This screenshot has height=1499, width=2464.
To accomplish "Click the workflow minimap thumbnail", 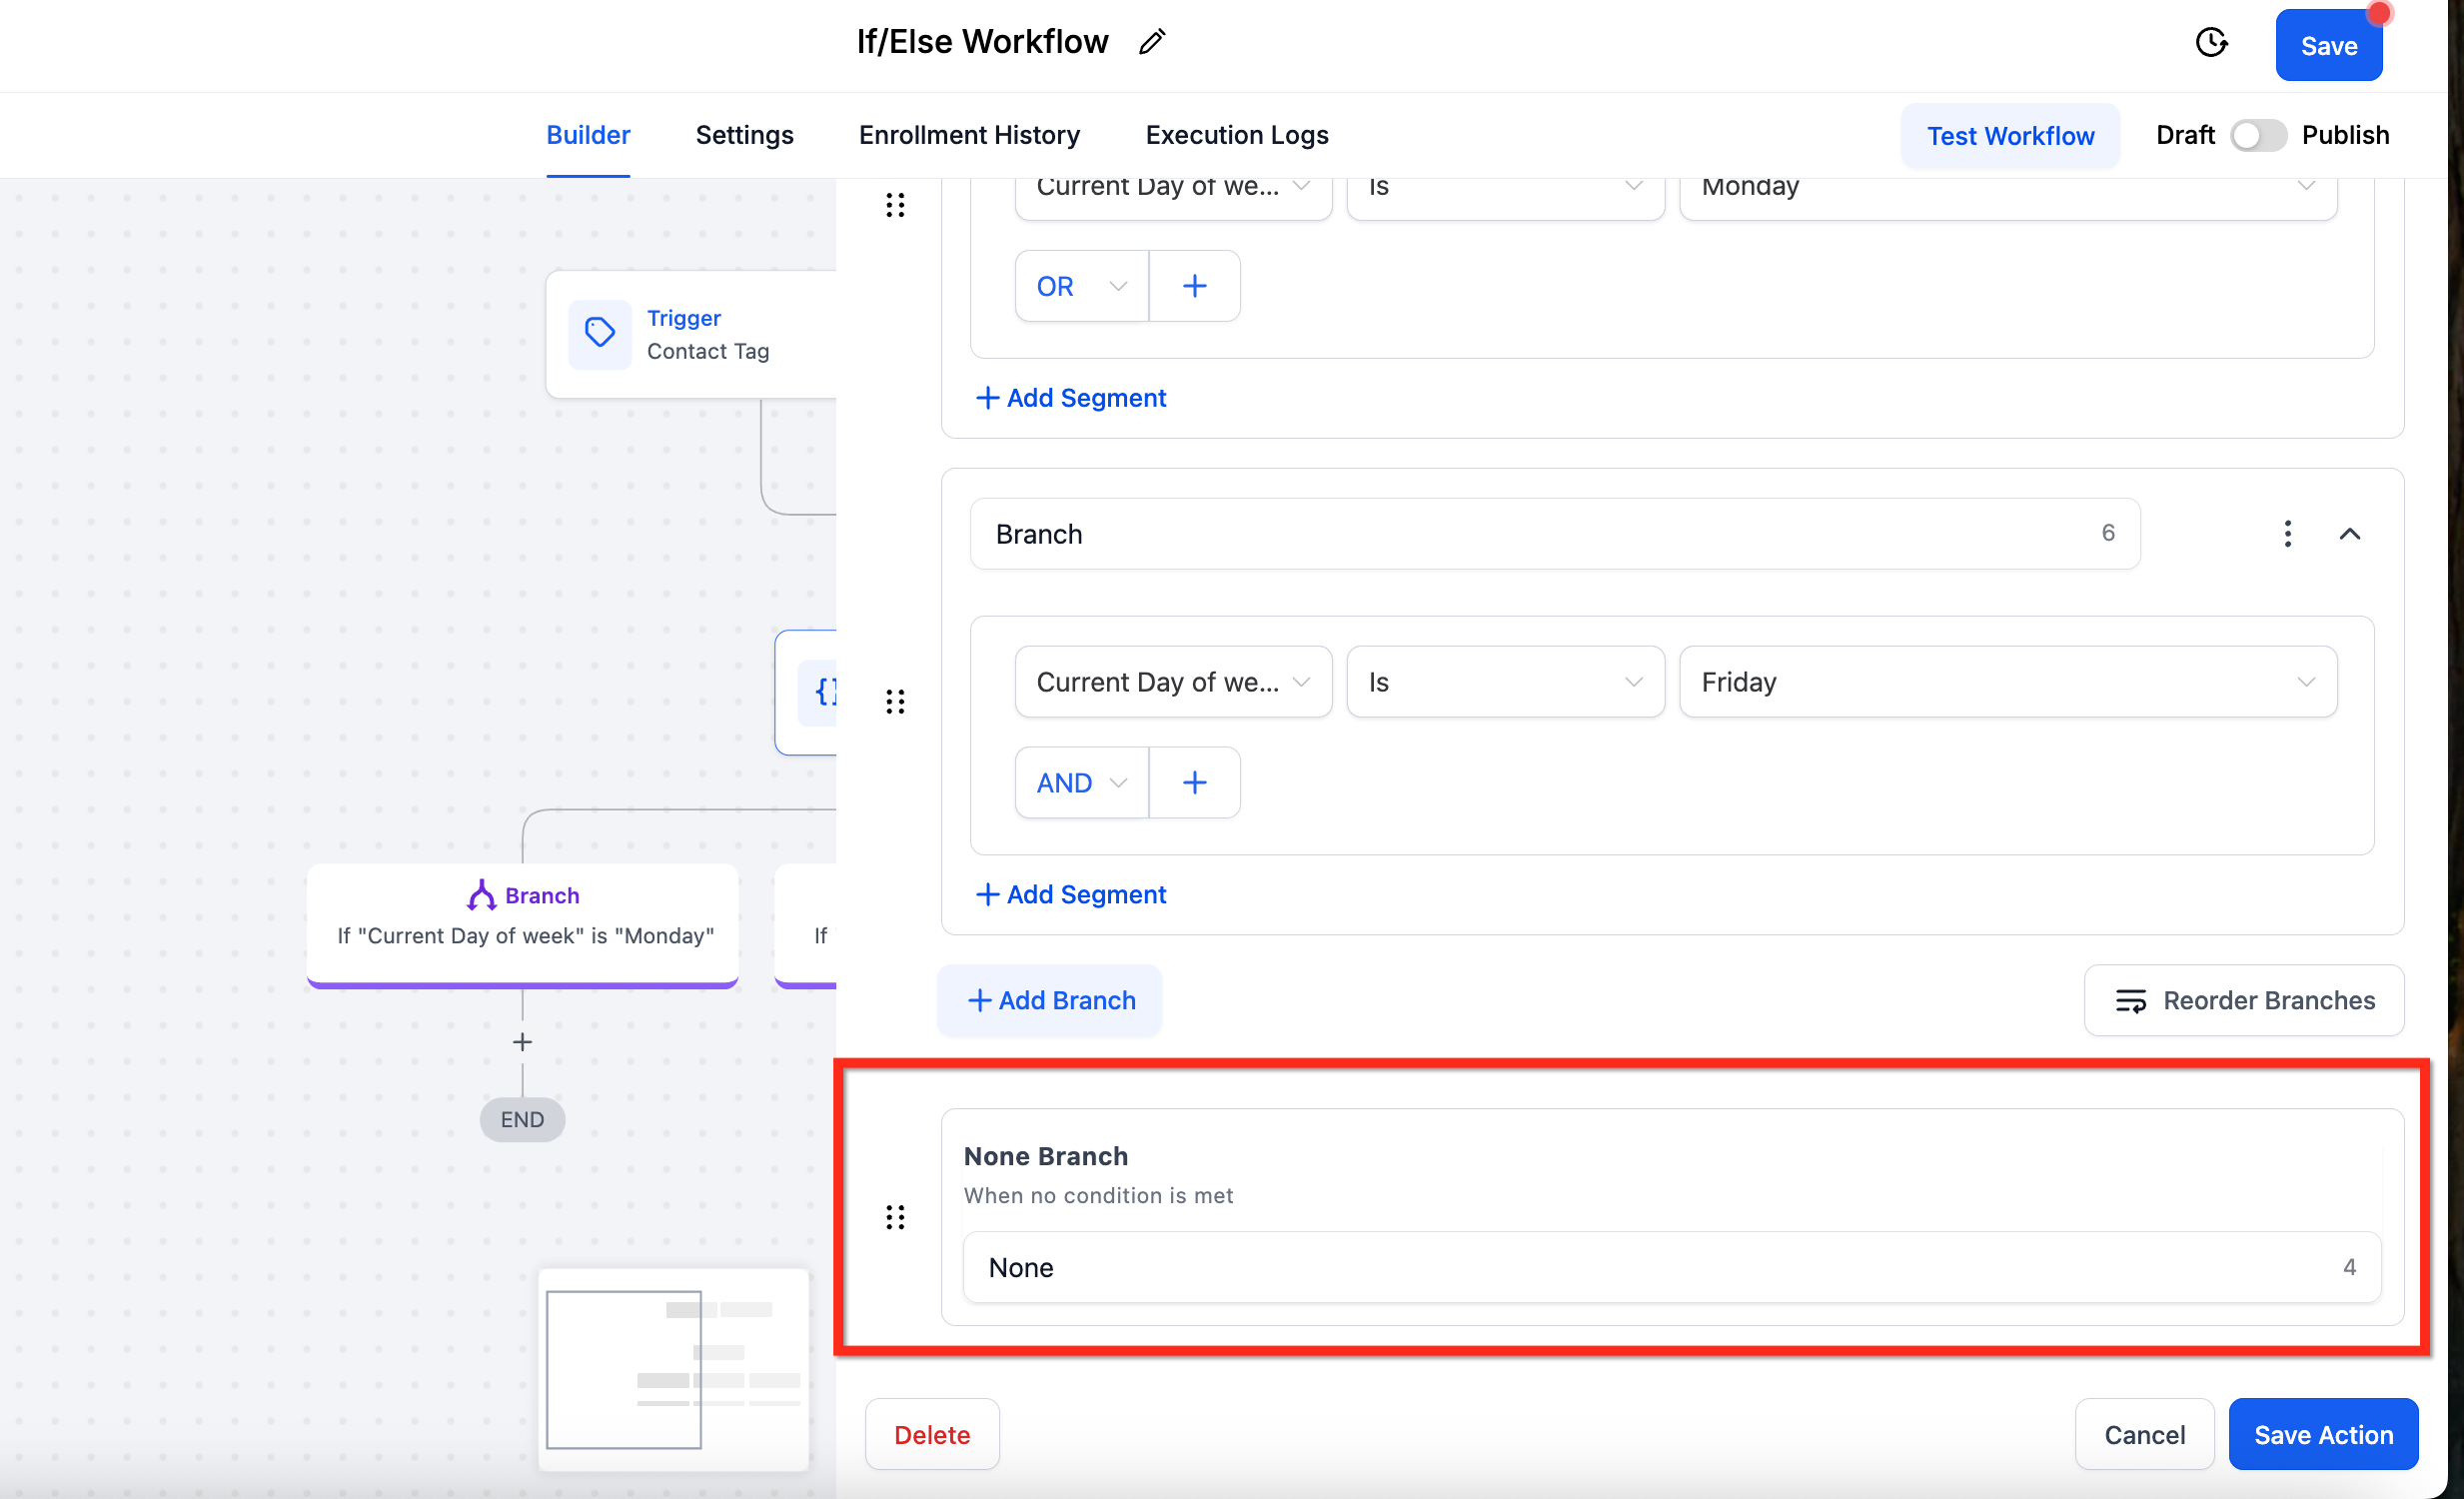I will pyautogui.click(x=673, y=1368).
